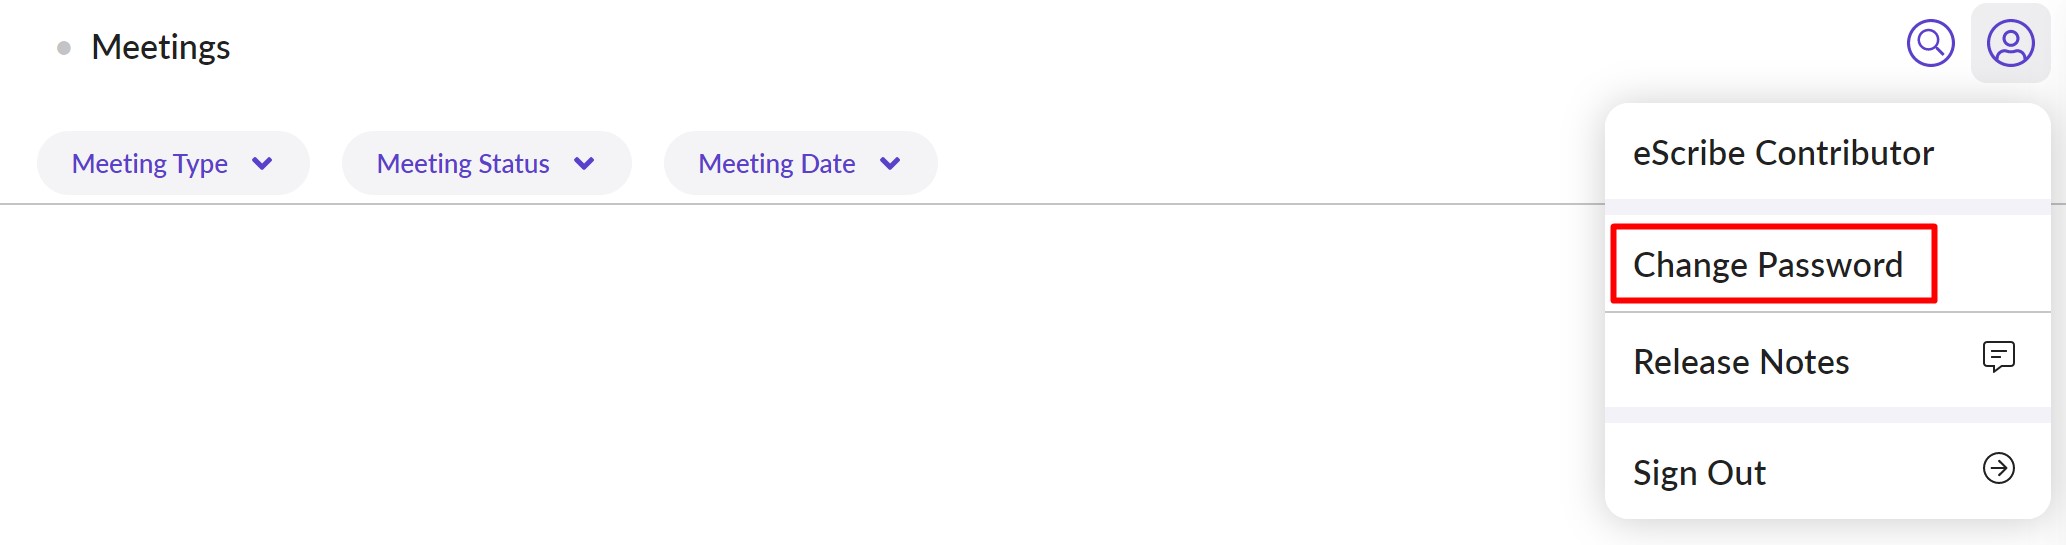Click inside the red-outlined Change Password box
2066x545 pixels.
[1772, 264]
